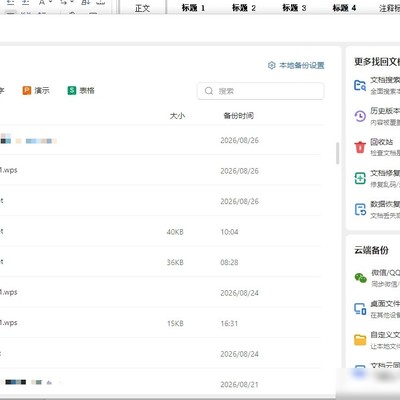Apply the 标题 3 style
400x400 pixels.
point(294,8)
